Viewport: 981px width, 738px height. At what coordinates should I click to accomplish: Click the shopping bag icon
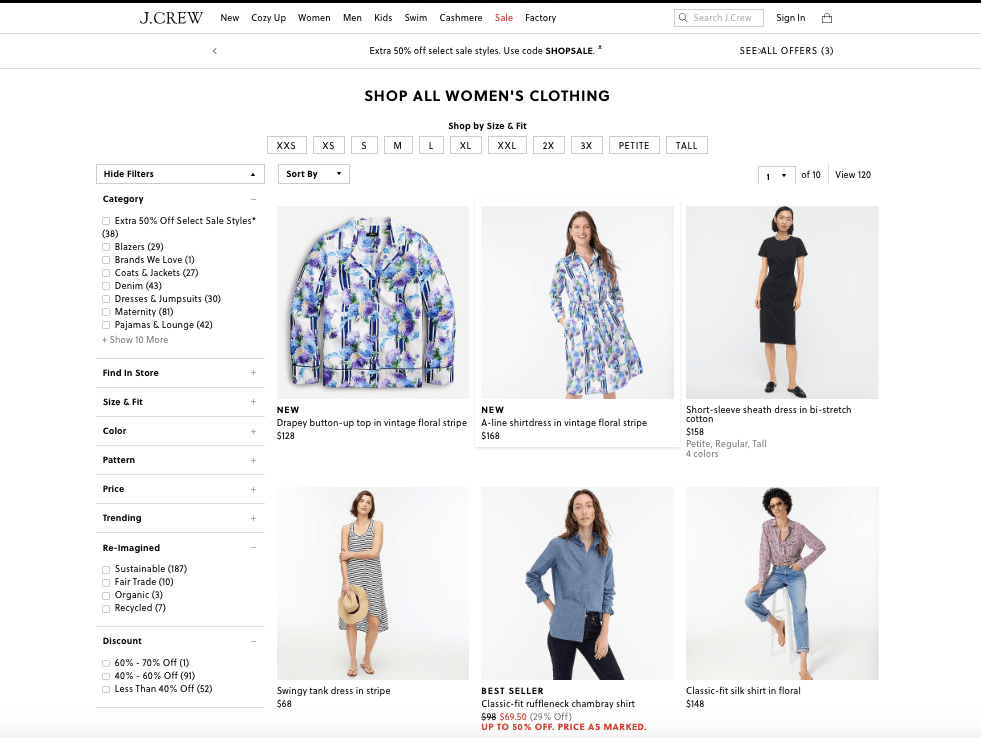pyautogui.click(x=826, y=18)
